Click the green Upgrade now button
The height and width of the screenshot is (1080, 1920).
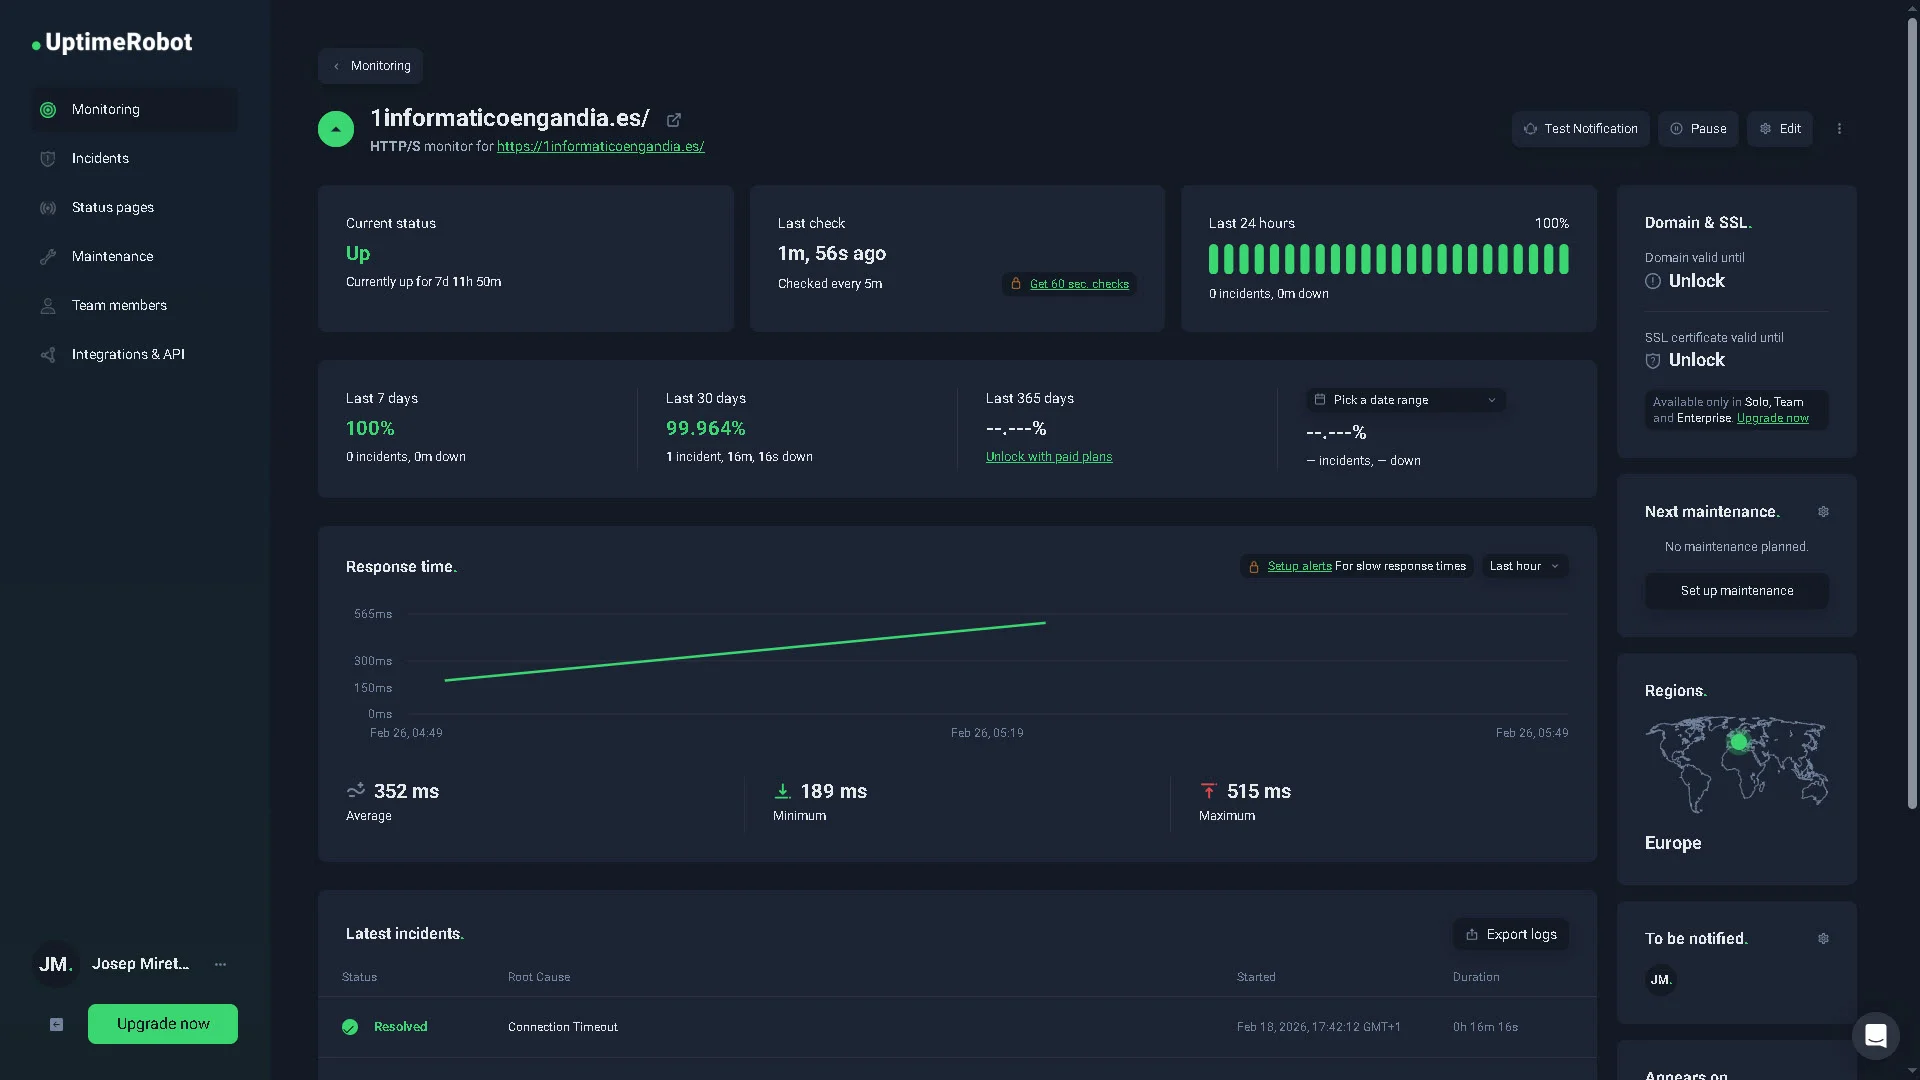tap(163, 1024)
